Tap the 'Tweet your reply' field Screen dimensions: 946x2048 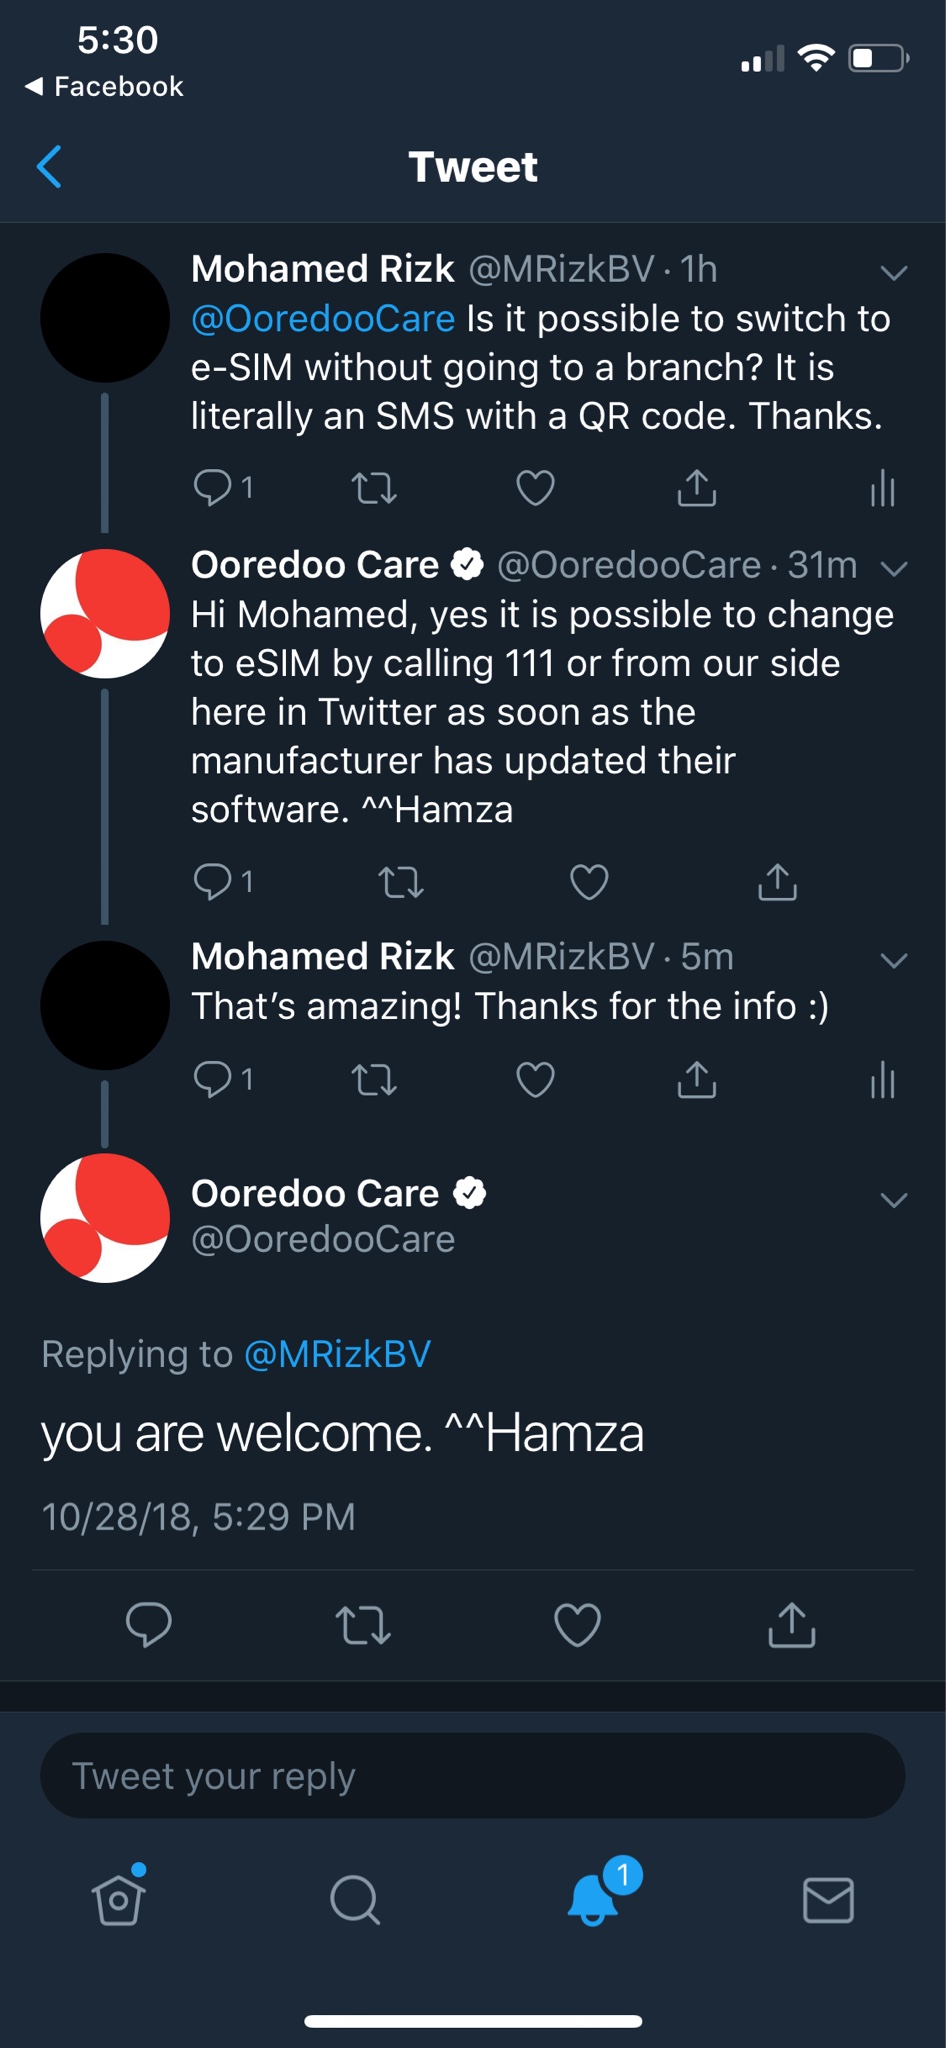(x=473, y=1776)
